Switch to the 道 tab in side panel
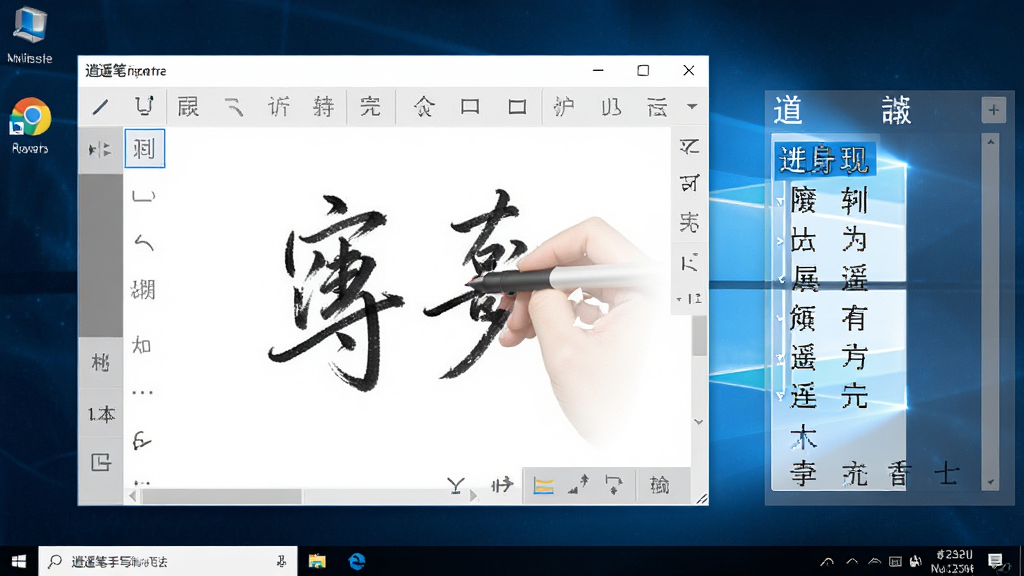The height and width of the screenshot is (576, 1024). [788, 110]
